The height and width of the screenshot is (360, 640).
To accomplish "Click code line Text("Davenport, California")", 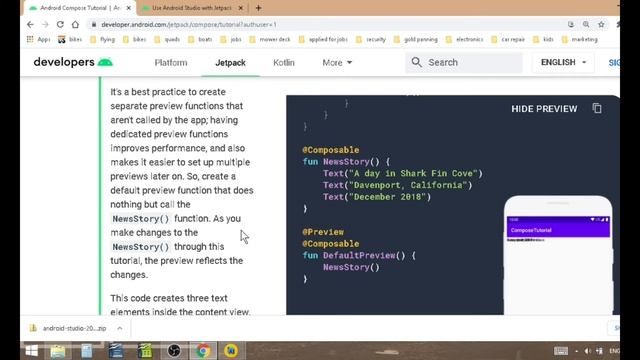I will (398, 185).
